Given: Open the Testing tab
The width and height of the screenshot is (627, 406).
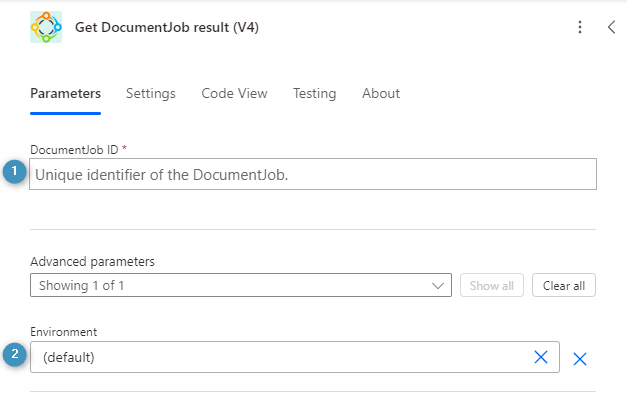Looking at the screenshot, I should 315,94.
